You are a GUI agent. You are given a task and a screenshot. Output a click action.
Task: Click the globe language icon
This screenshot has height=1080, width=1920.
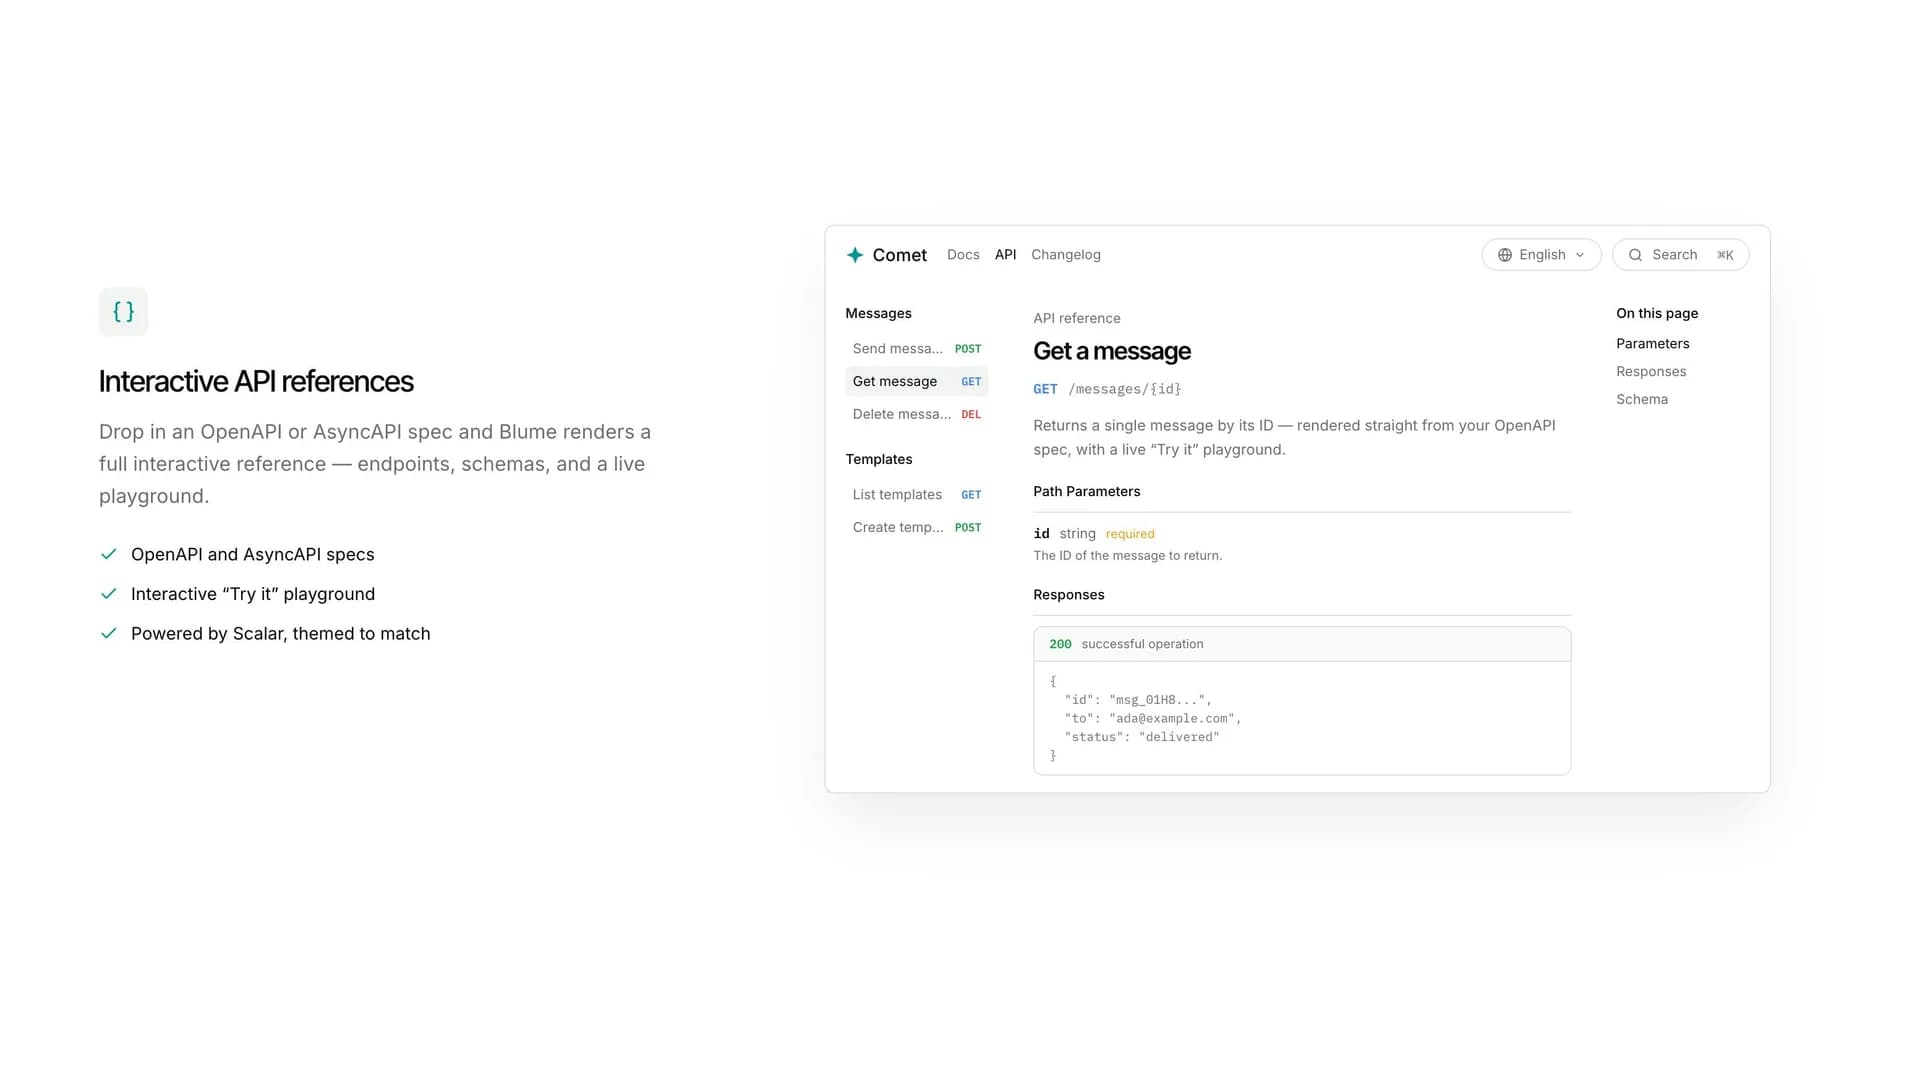[1504, 255]
